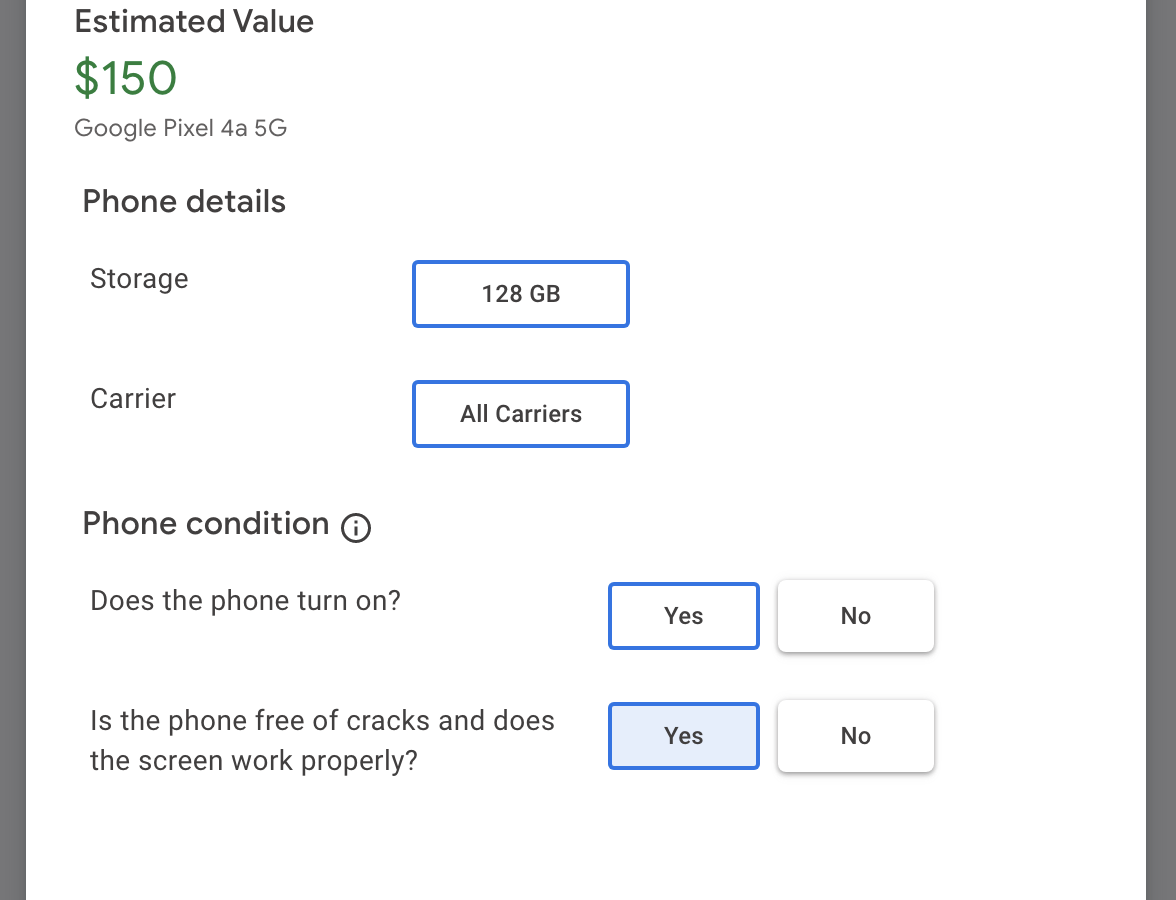Click the Phone details heading
Viewport: 1176px width, 900px height.
[x=184, y=202]
